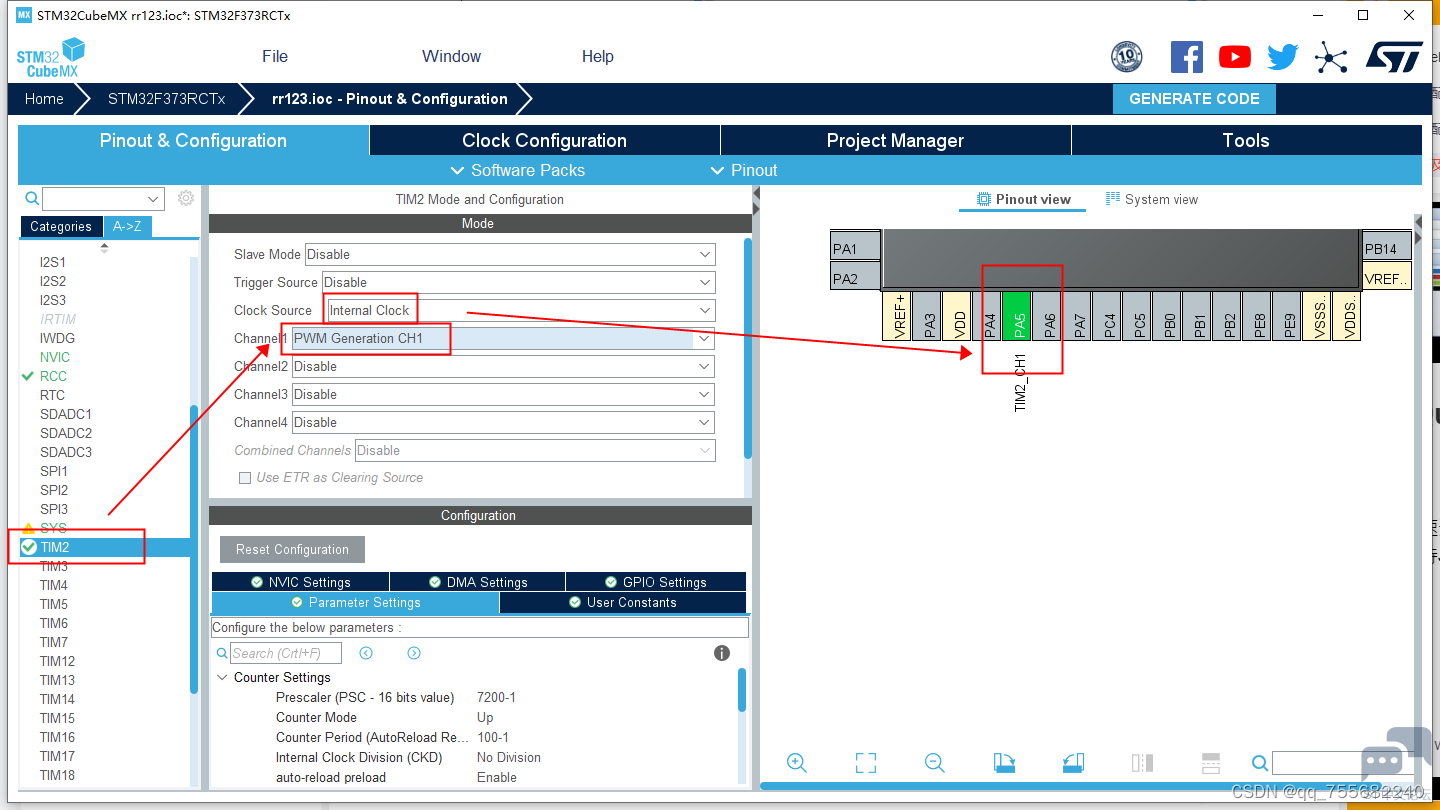Switch to System view
Image resolution: width=1440 pixels, height=810 pixels.
click(1152, 200)
